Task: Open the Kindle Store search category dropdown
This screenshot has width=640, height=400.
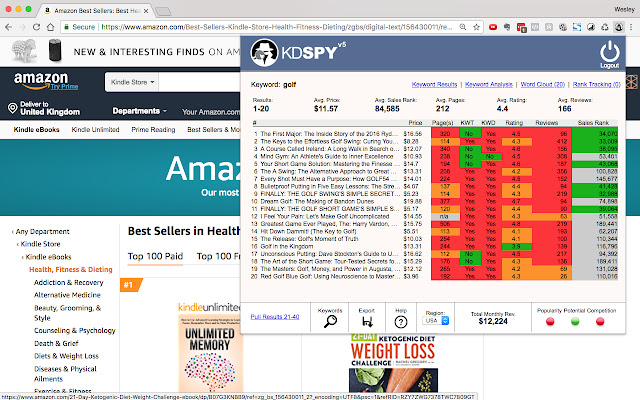Action: (131, 82)
